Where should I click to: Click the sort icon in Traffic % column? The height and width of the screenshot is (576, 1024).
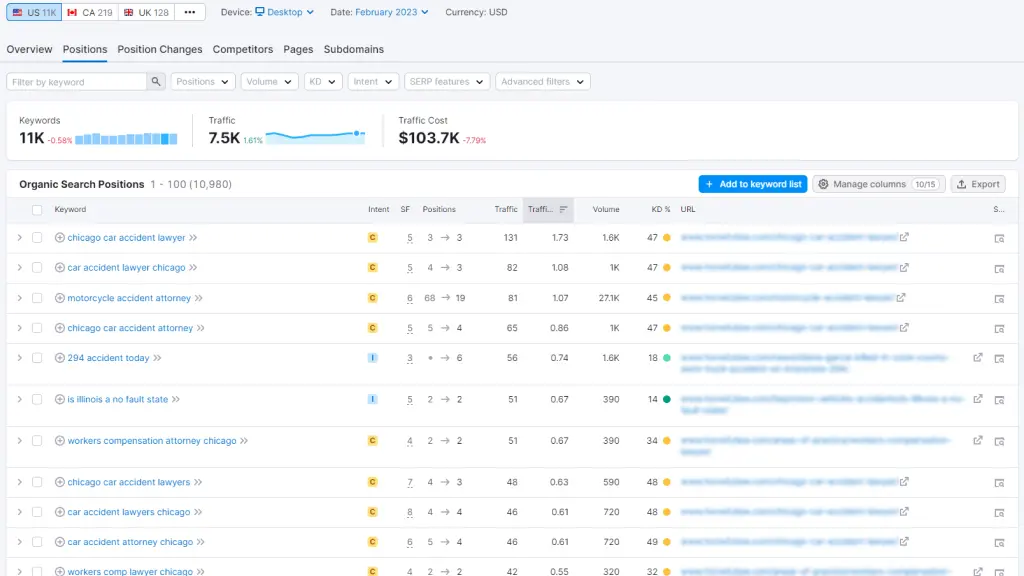(x=563, y=210)
